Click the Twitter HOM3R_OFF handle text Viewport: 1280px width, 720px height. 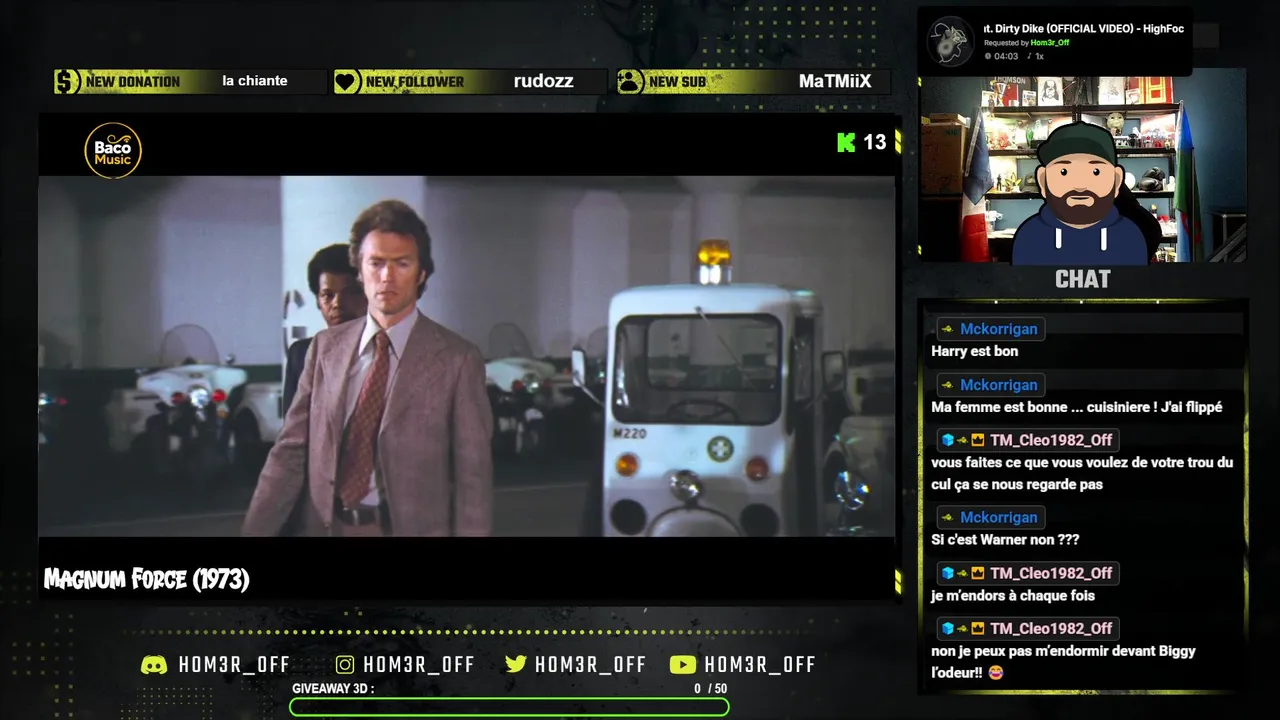(591, 665)
